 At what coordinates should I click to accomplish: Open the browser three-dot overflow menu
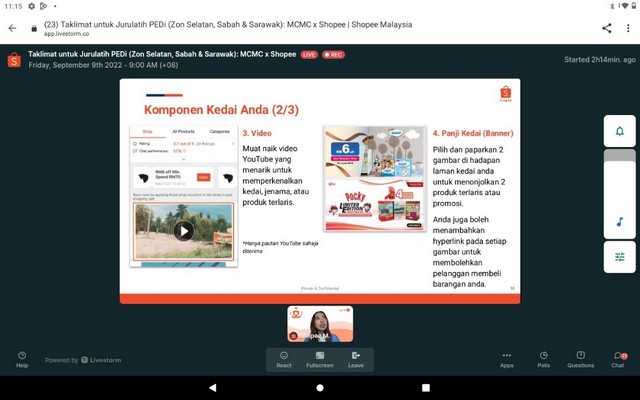(x=627, y=28)
